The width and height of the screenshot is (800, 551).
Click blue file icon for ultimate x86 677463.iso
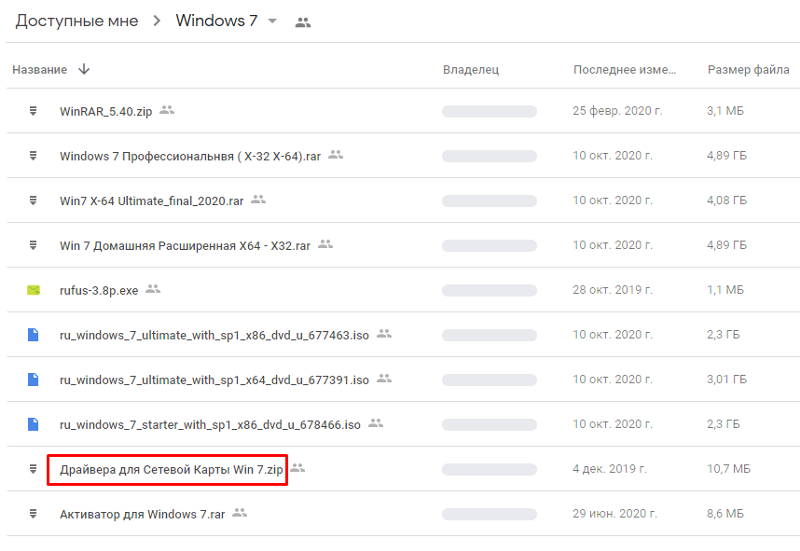(33, 335)
